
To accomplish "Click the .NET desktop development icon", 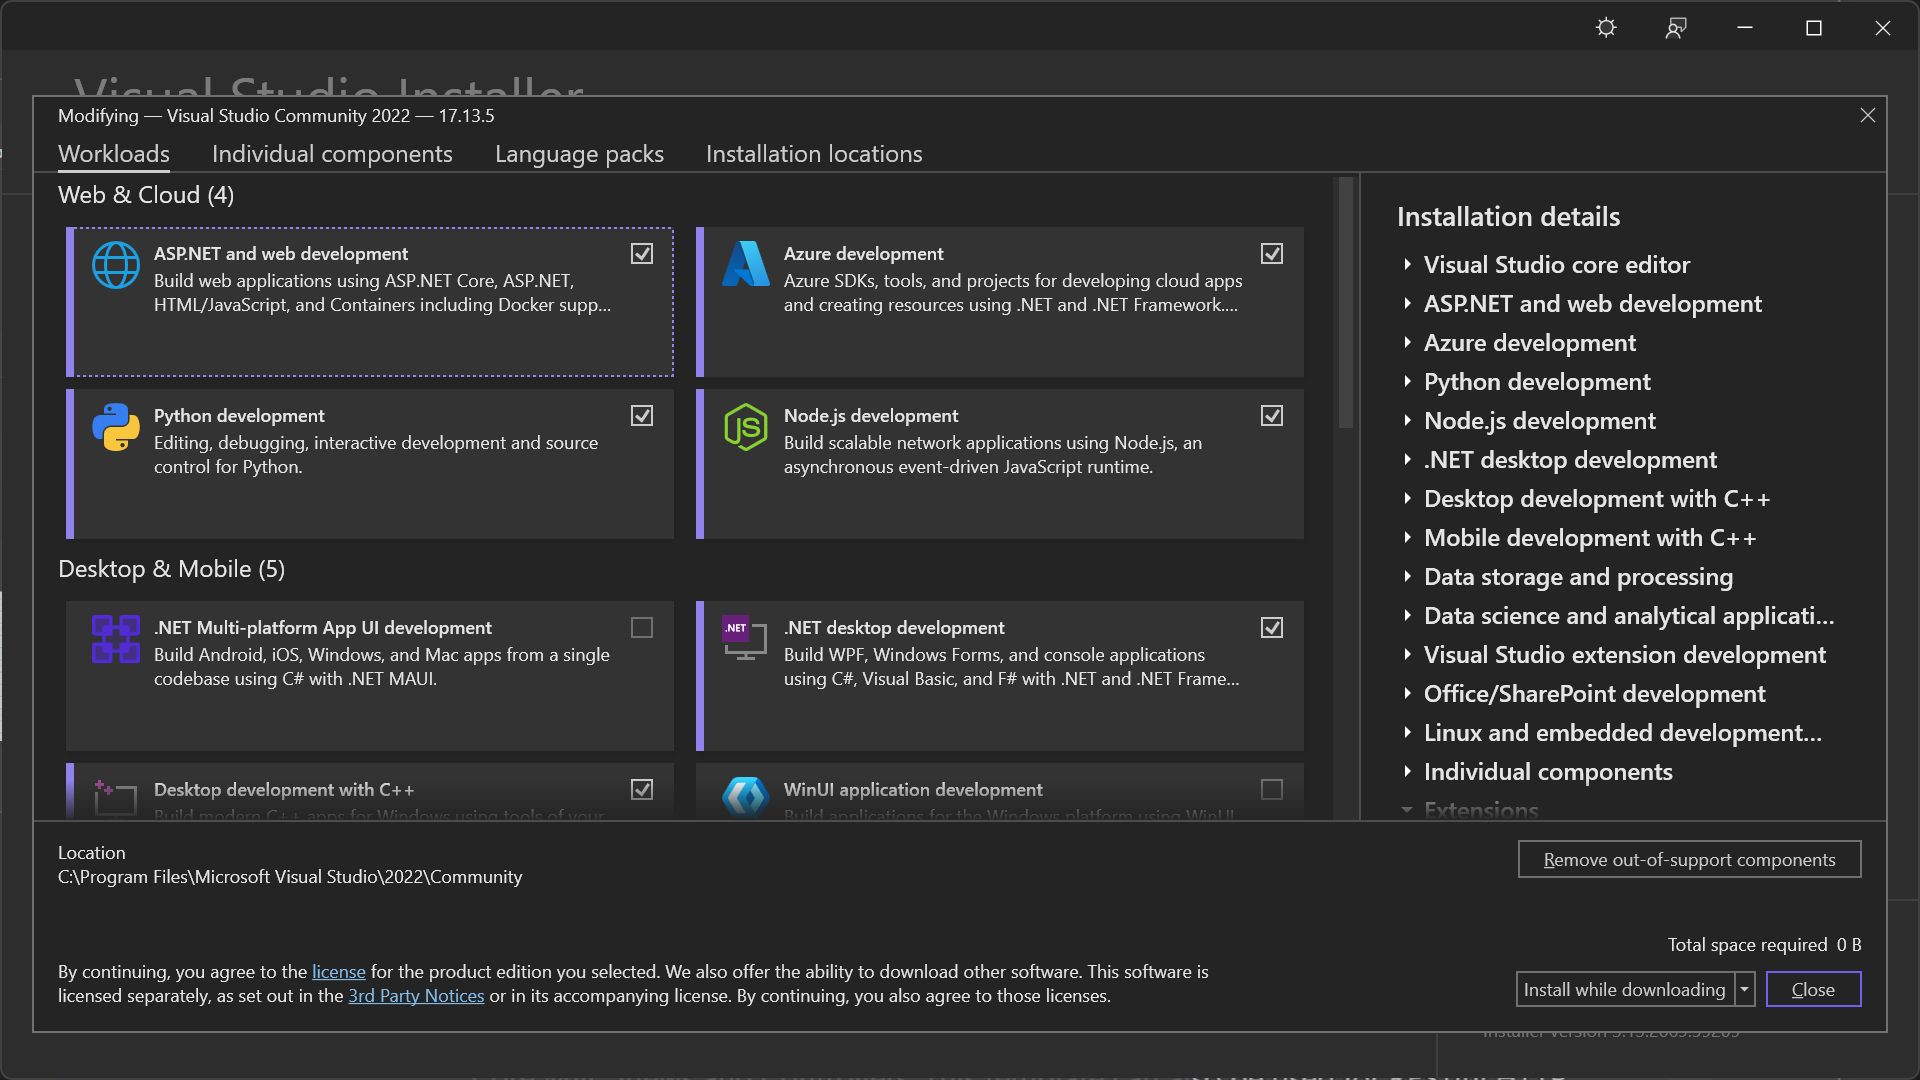I will tap(746, 638).
